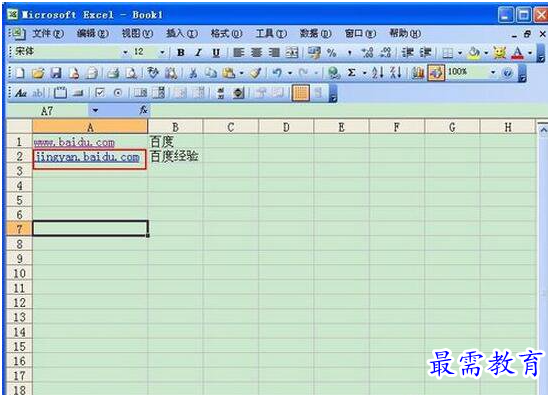Toggle underline formatting
Viewport: 551px width, 395px height.
coord(216,53)
